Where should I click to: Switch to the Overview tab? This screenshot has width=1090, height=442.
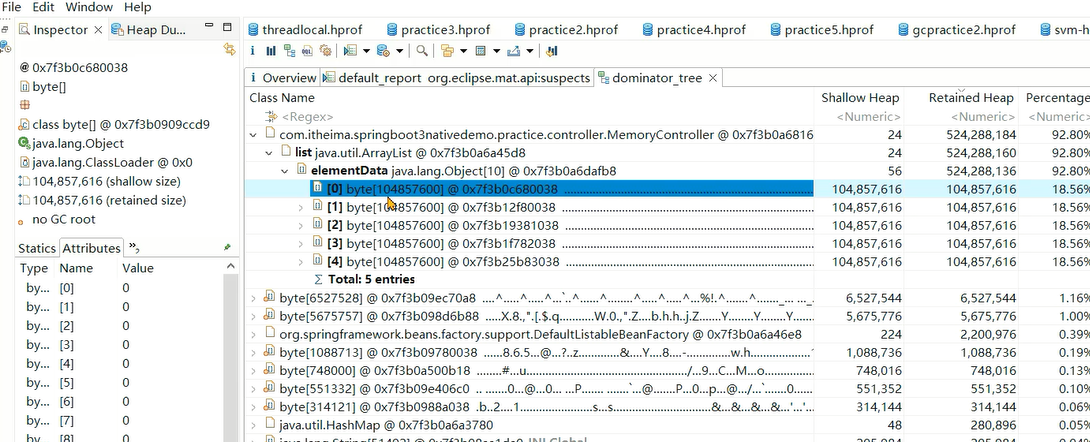coord(288,78)
